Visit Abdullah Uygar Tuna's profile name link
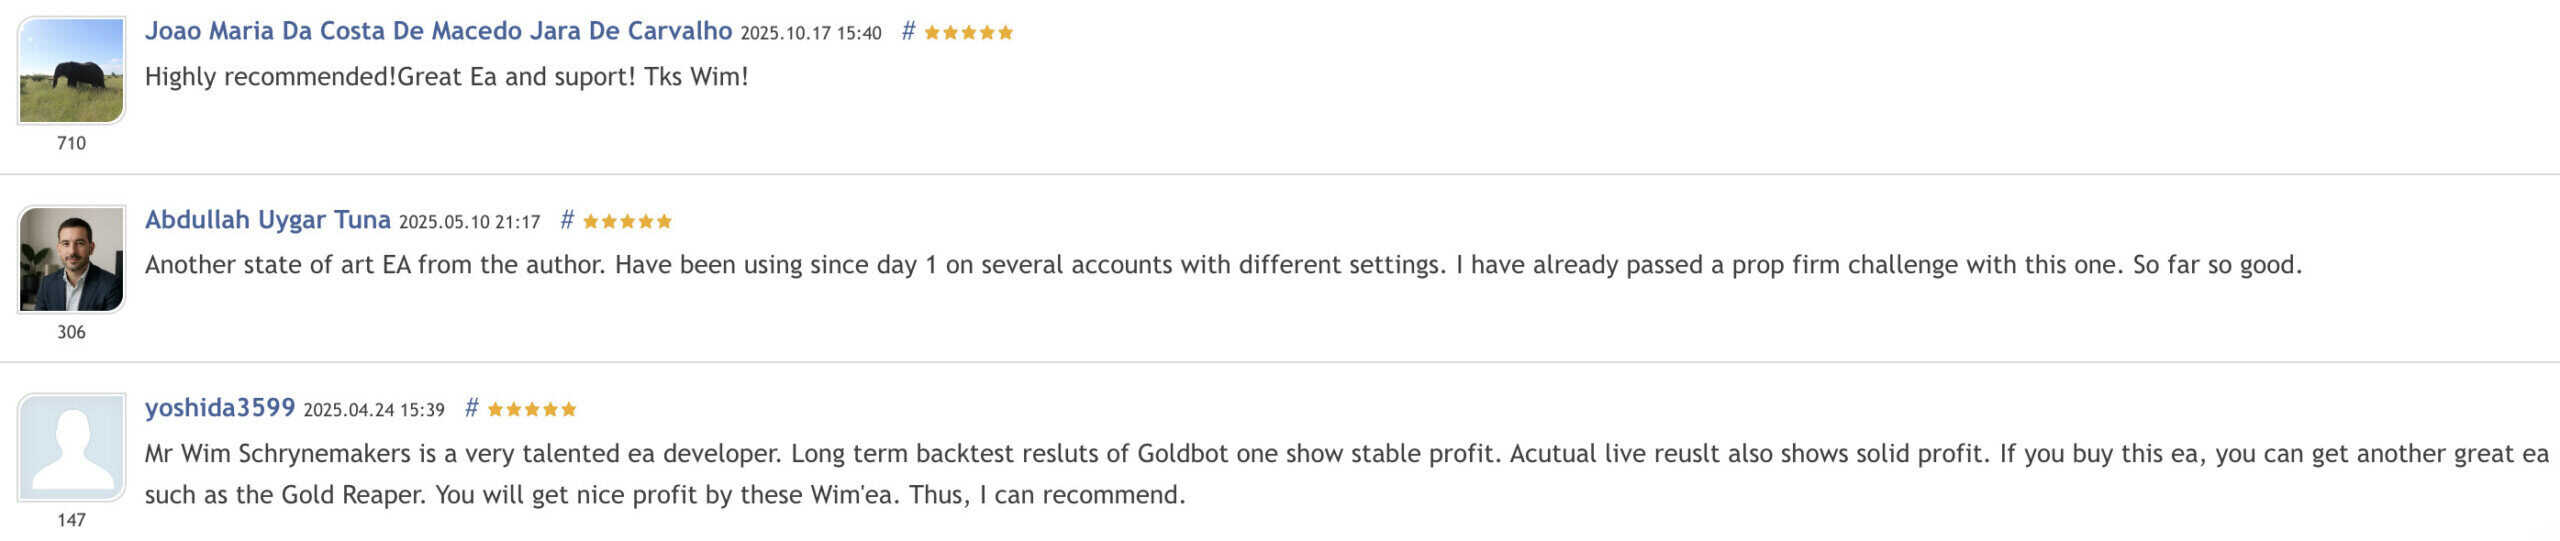Image resolution: width=2560 pixels, height=541 pixels. tap(267, 220)
